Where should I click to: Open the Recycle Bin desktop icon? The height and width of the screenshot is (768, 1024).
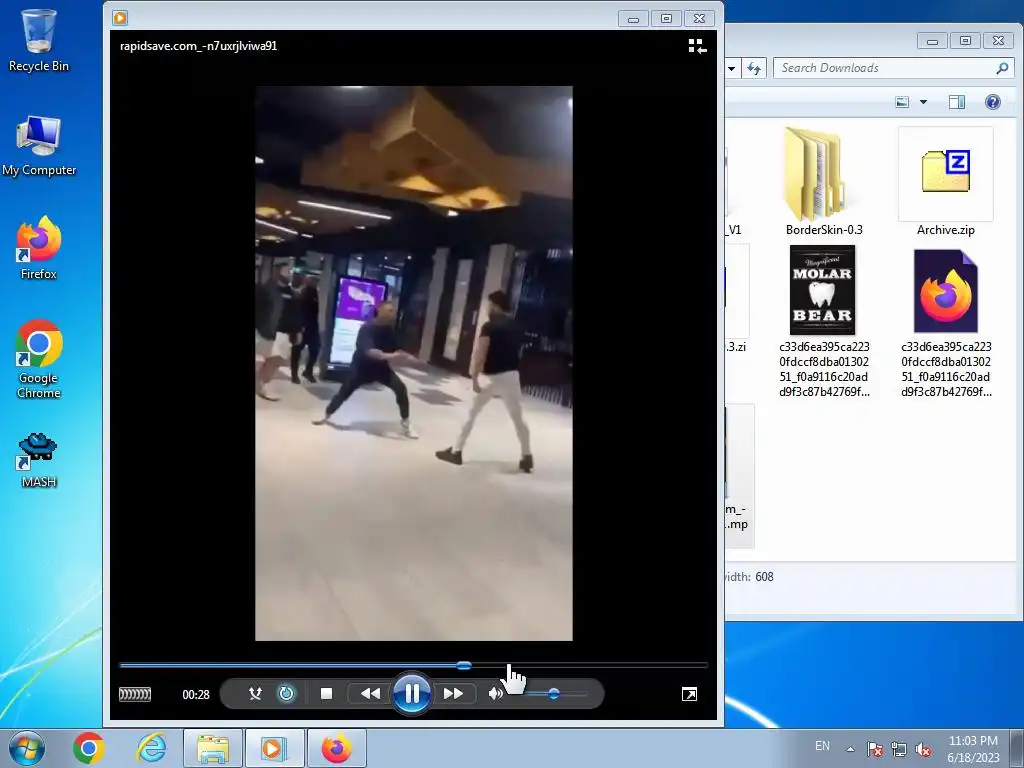coord(39,40)
